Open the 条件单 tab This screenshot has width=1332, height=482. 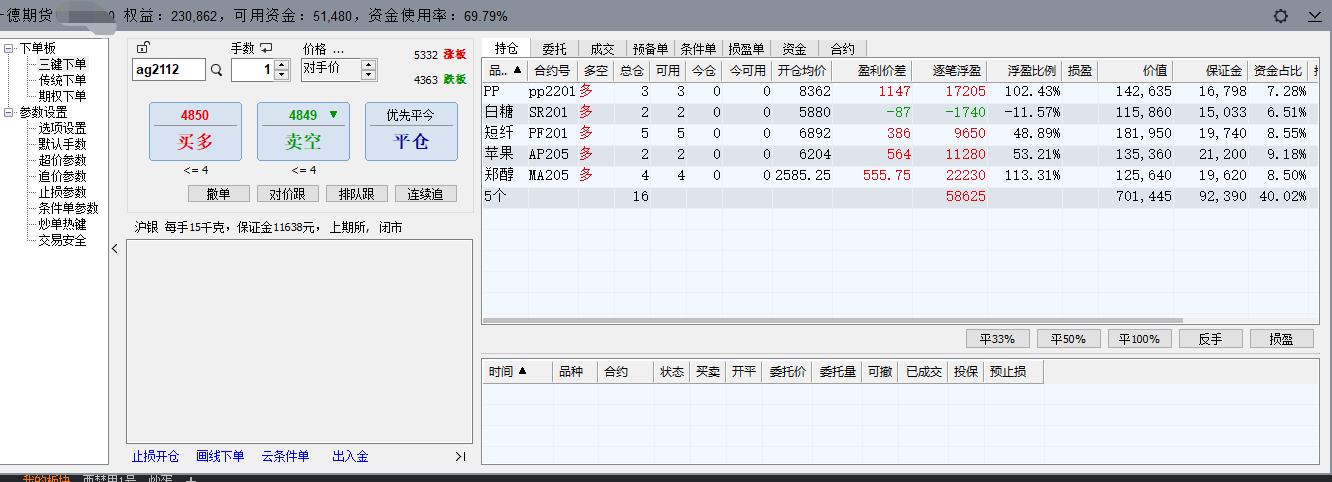[x=698, y=48]
